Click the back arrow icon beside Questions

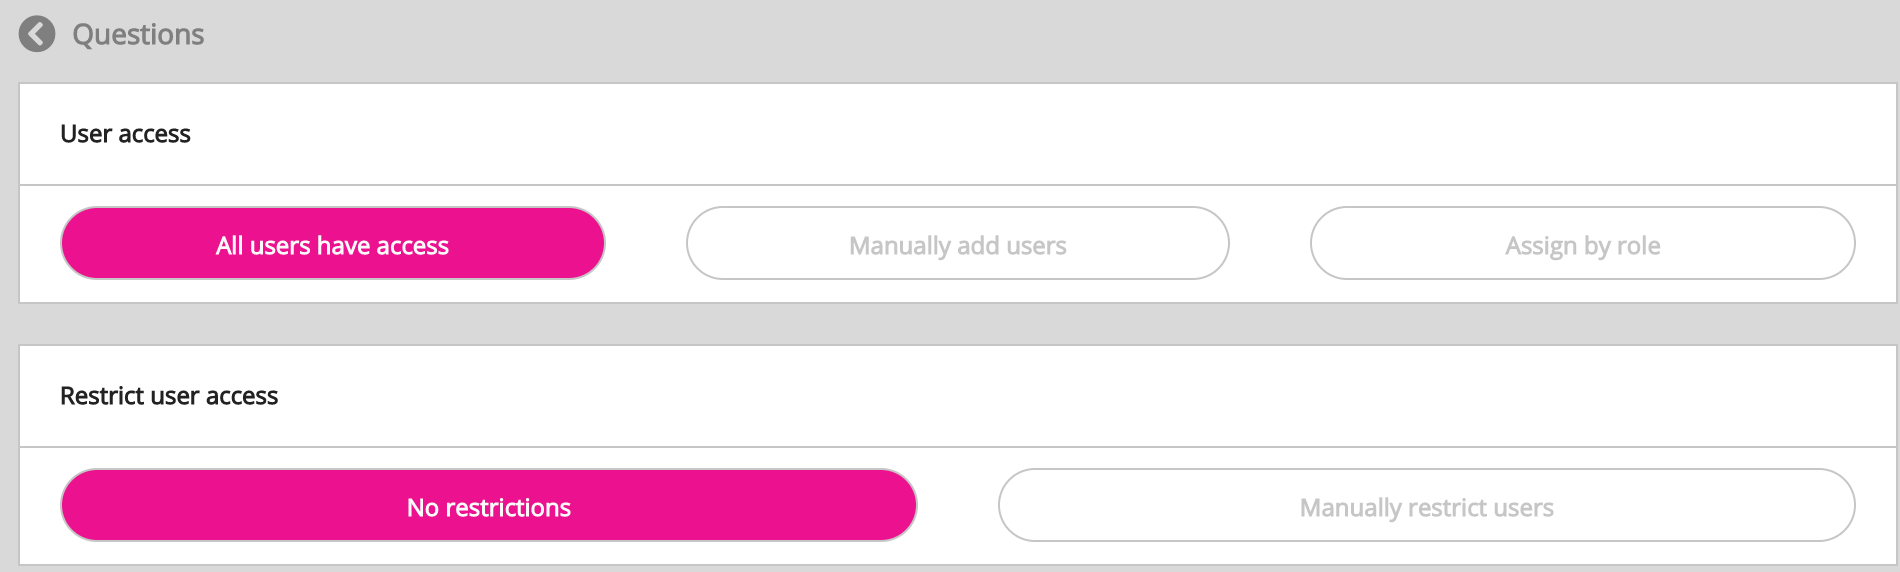point(37,34)
